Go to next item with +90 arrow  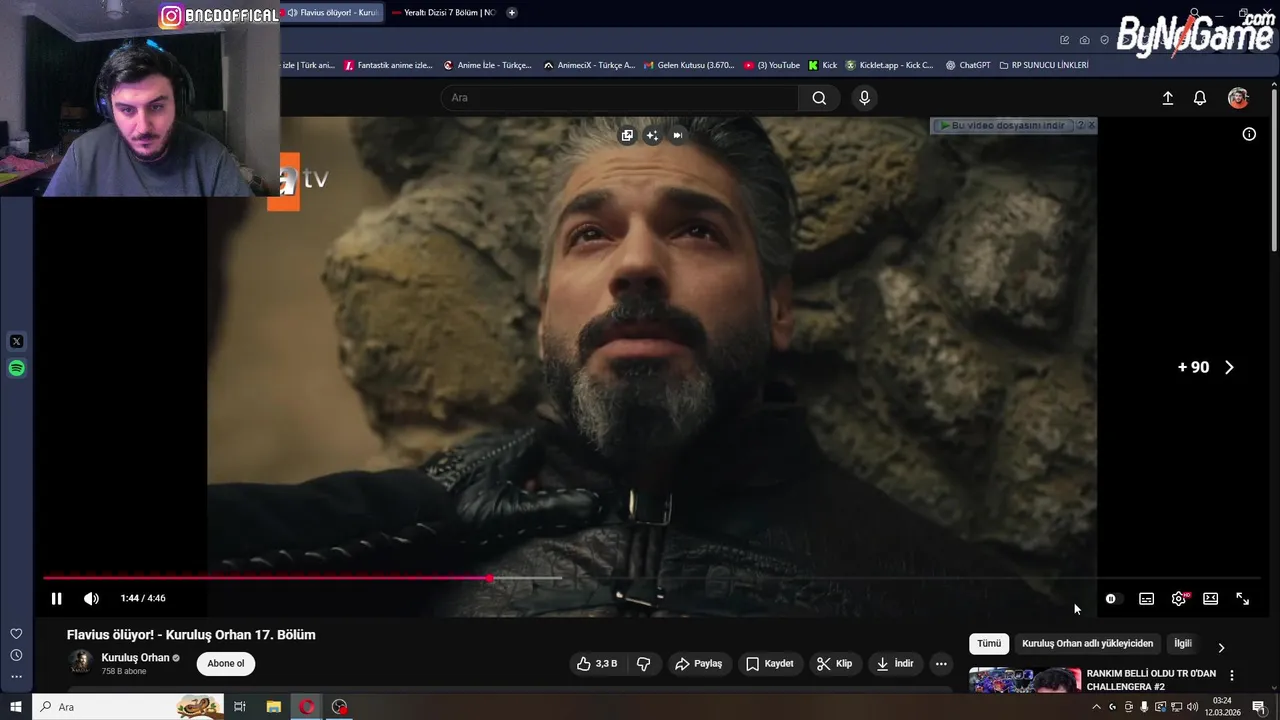click(x=1229, y=367)
